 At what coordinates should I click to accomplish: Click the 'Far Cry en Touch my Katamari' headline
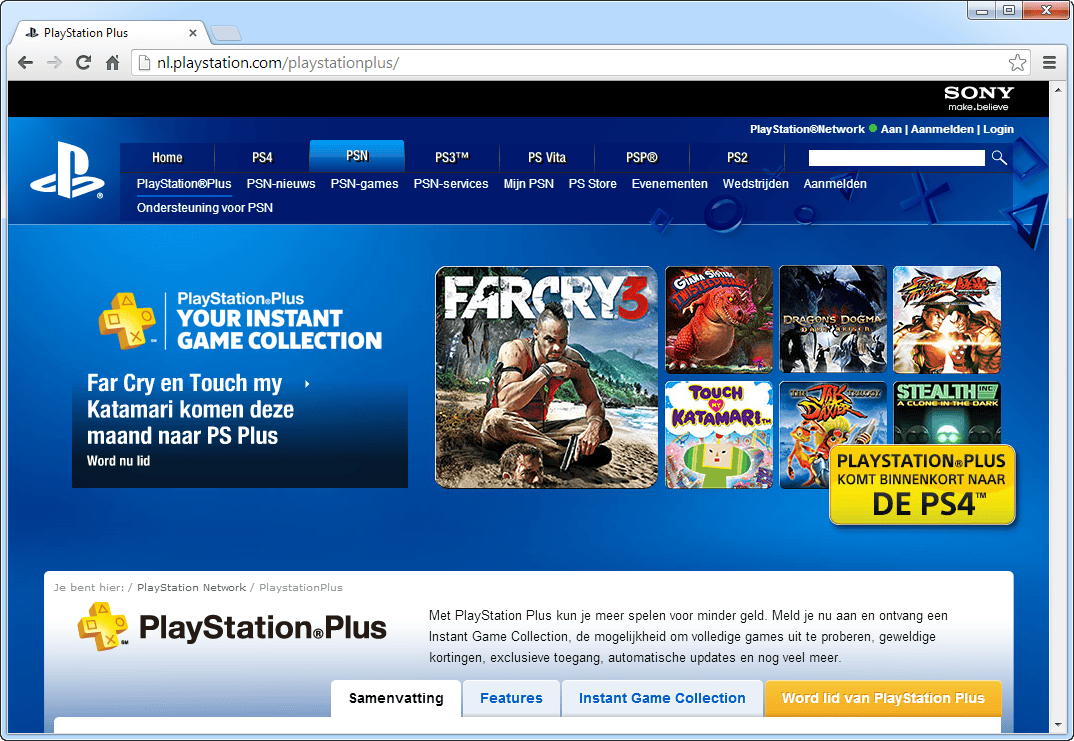[190, 410]
